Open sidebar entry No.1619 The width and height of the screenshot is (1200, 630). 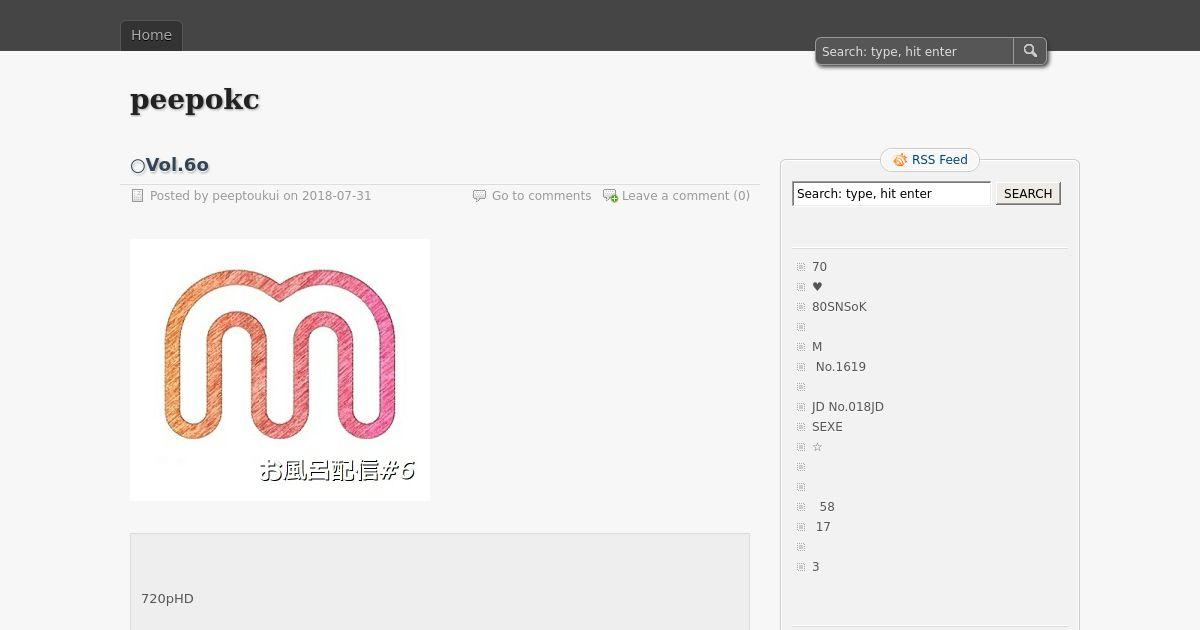point(840,367)
